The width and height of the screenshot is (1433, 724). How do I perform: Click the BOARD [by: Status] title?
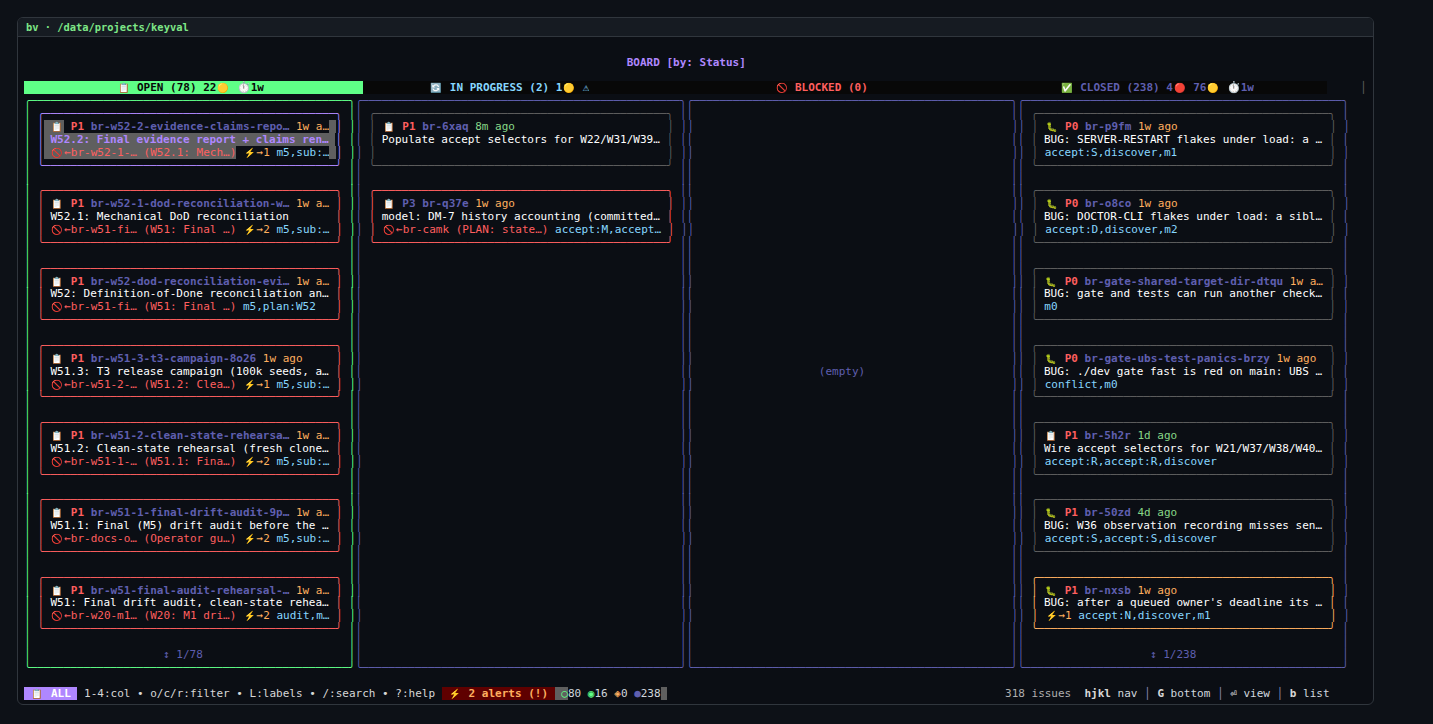click(x=686, y=62)
